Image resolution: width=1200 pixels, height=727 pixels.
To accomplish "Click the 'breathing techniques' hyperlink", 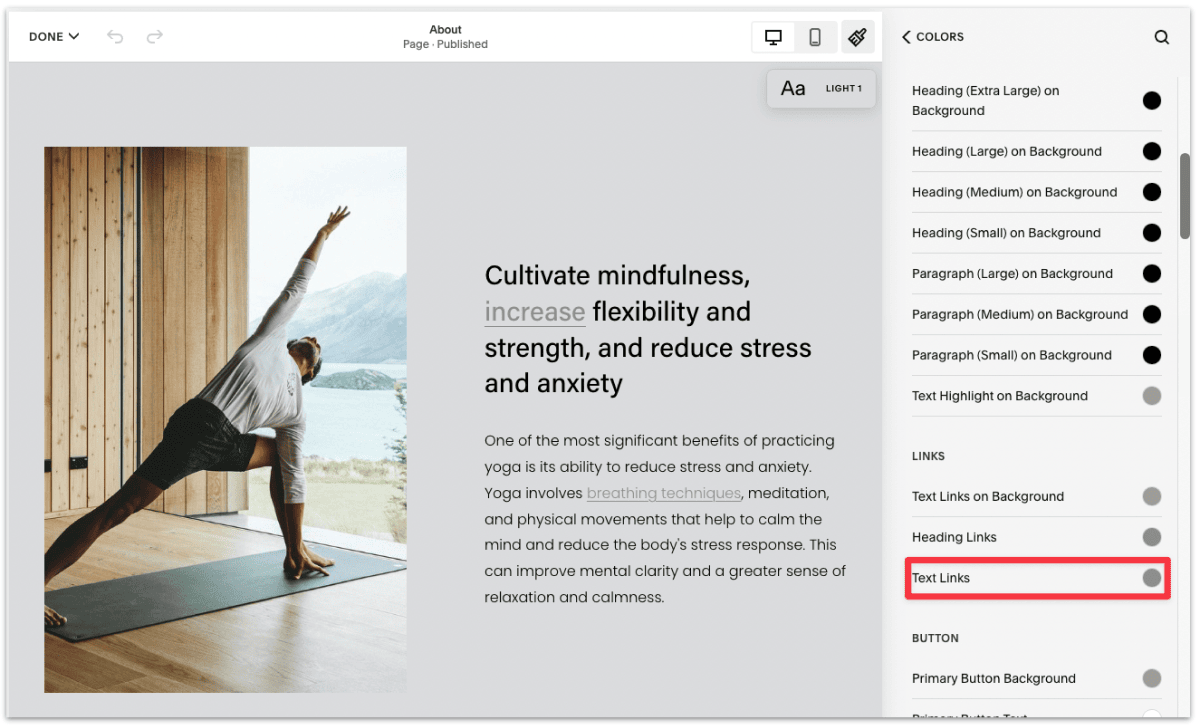I will coord(663,493).
